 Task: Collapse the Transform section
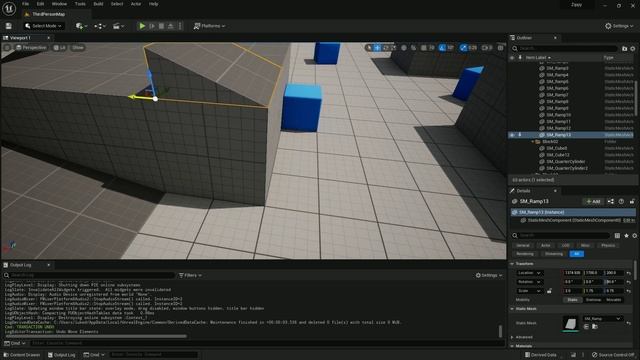coord(512,264)
